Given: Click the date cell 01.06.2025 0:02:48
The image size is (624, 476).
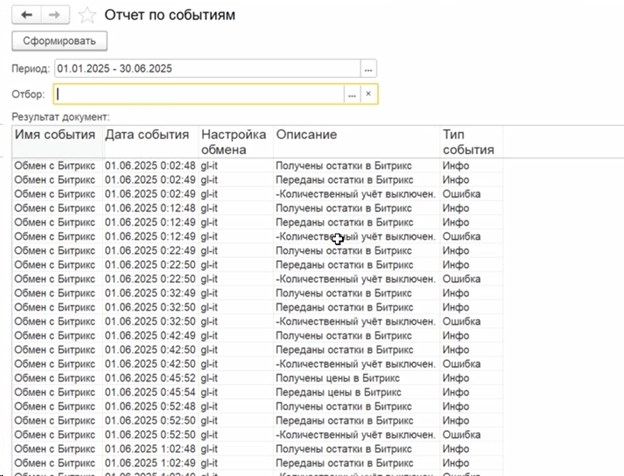Looking at the screenshot, I should point(148,166).
